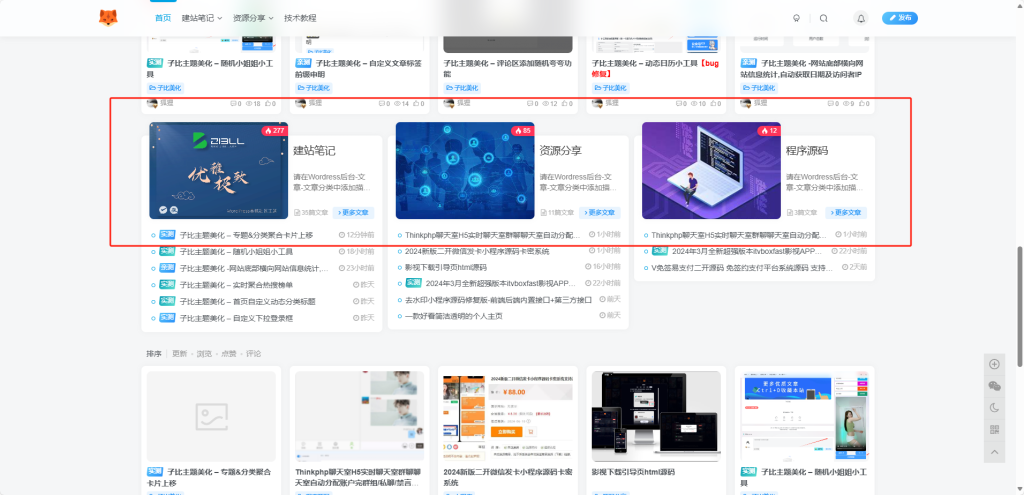
Task: Open the blue network cover image of 资源分享
Action: click(x=465, y=170)
